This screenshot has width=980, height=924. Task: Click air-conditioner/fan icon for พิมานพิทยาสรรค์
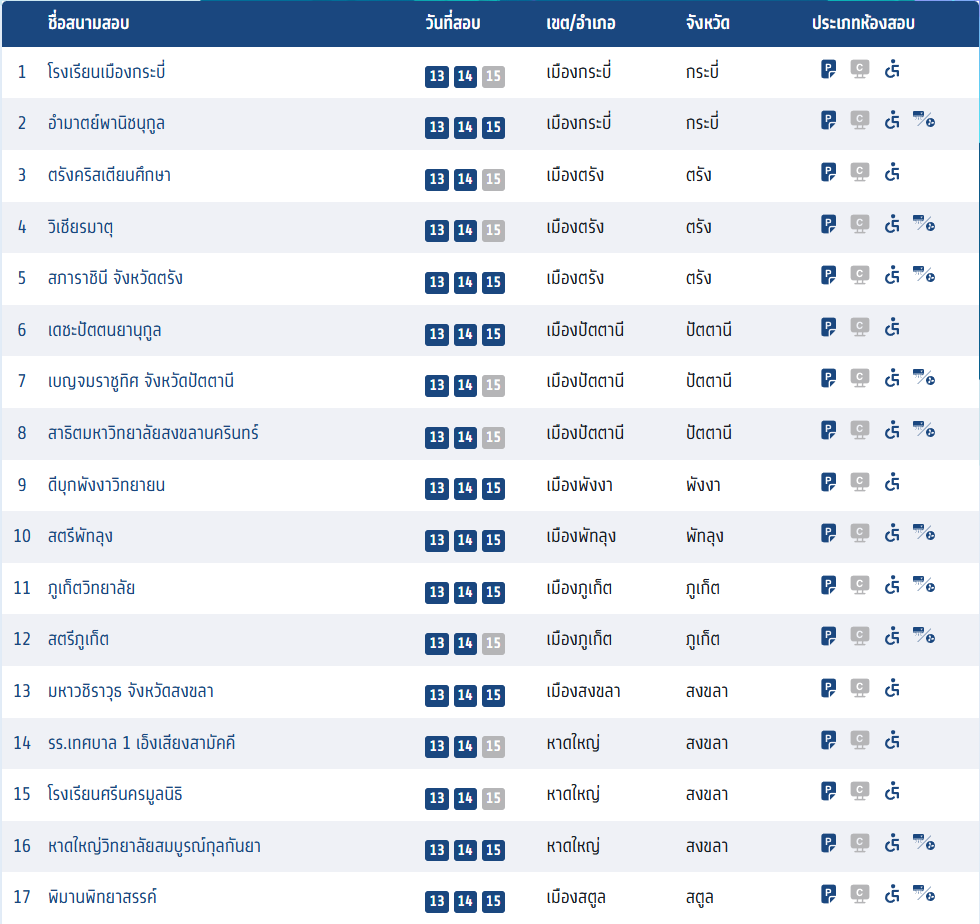tap(923, 894)
